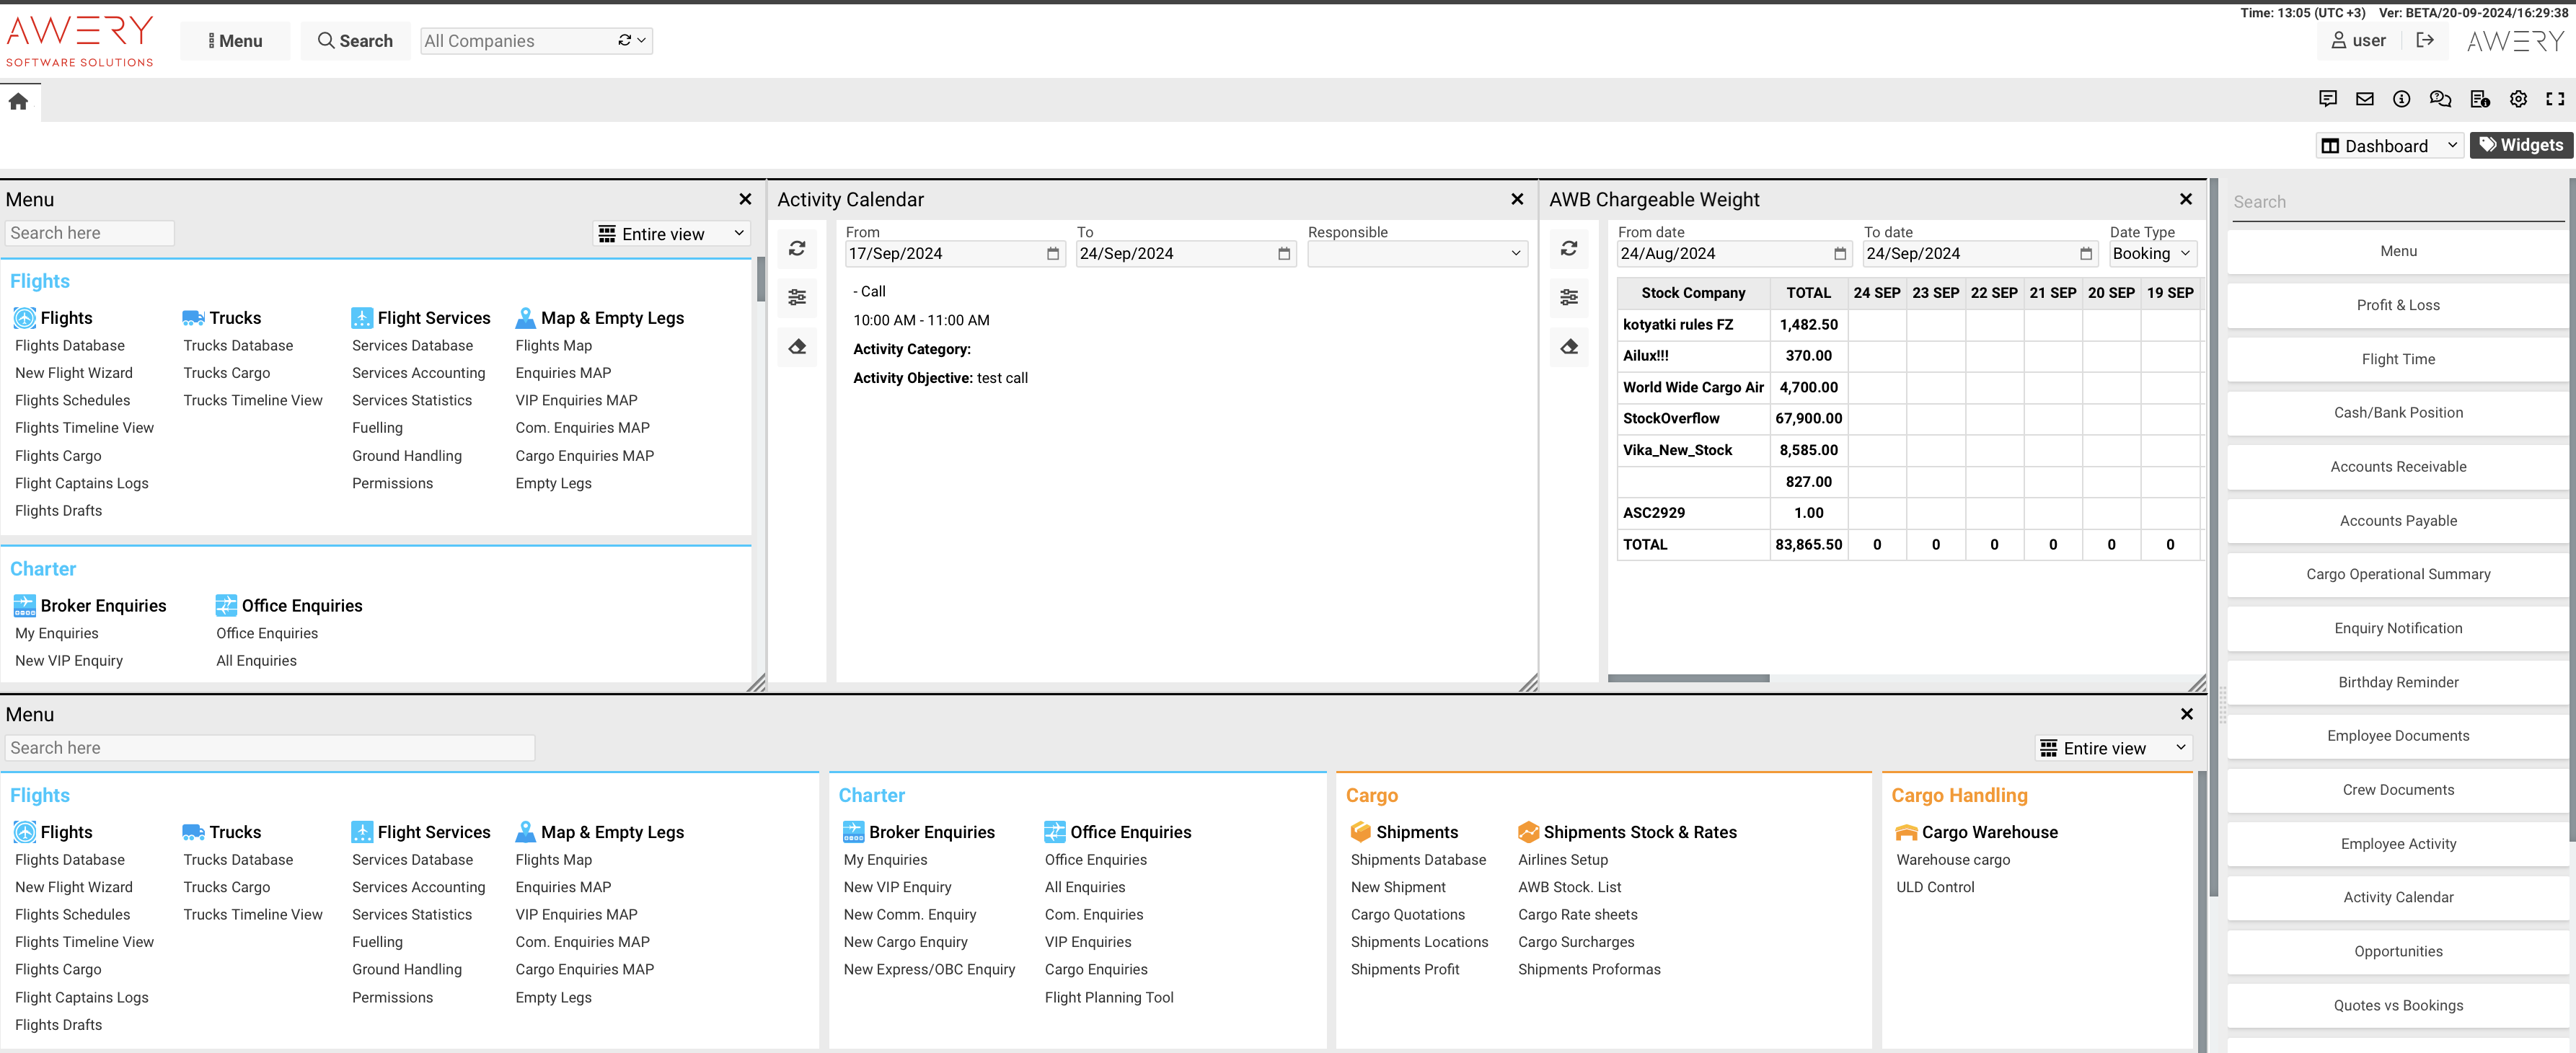Open the help chat bubbles icon
The height and width of the screenshot is (1053, 2576).
tap(2440, 99)
